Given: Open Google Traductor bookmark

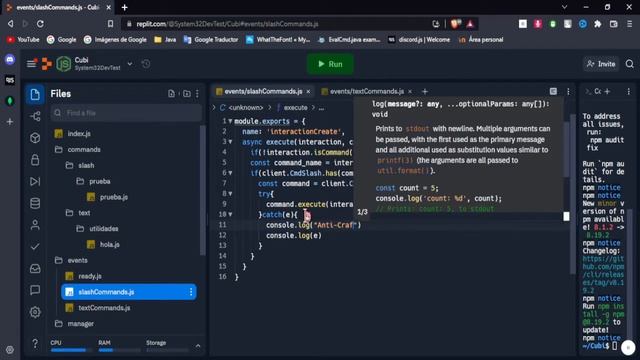Looking at the screenshot, I should coord(211,40).
